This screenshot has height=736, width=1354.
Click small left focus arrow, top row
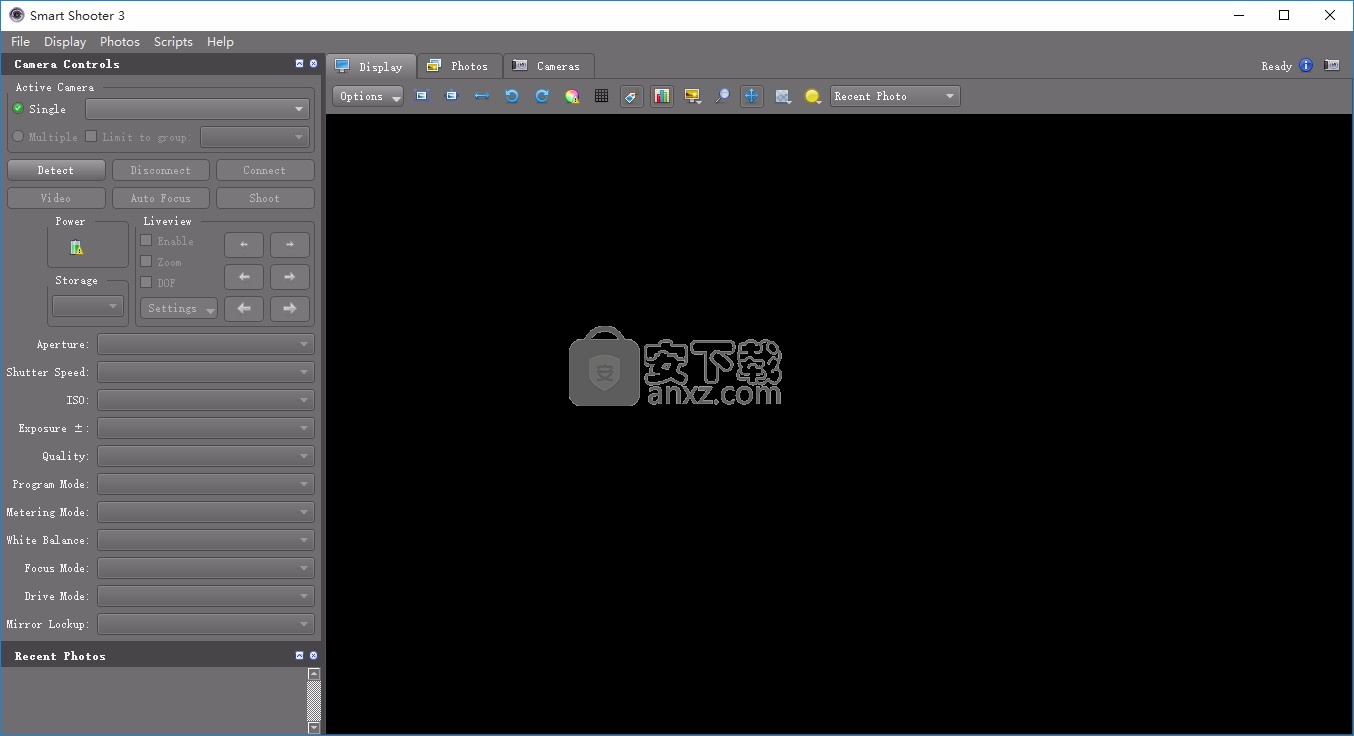pos(244,244)
